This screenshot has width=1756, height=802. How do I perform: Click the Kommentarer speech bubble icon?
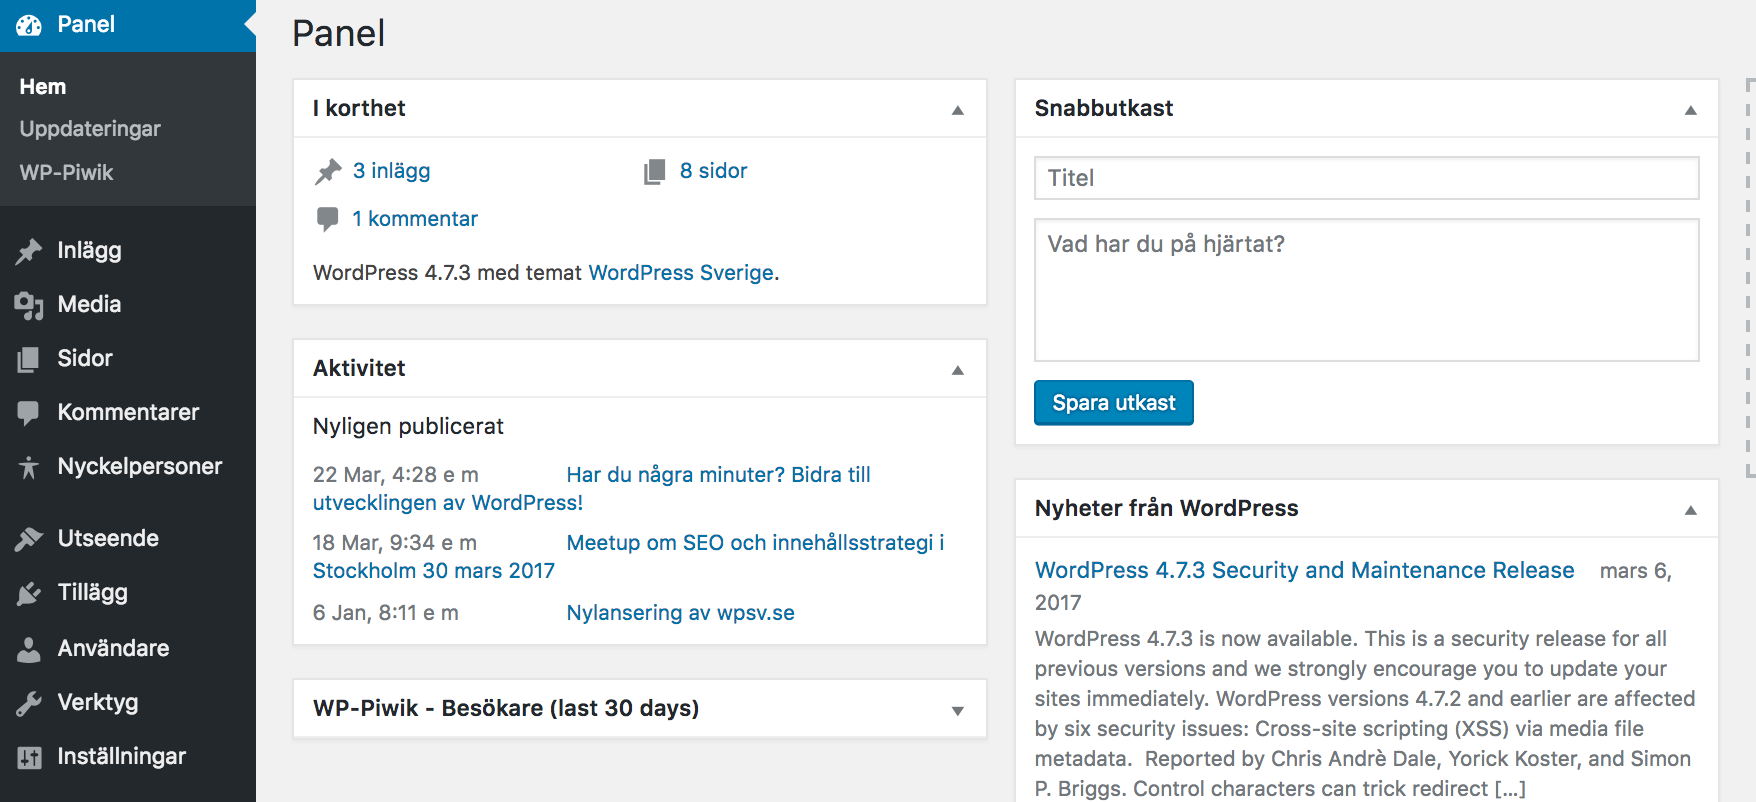(x=29, y=413)
